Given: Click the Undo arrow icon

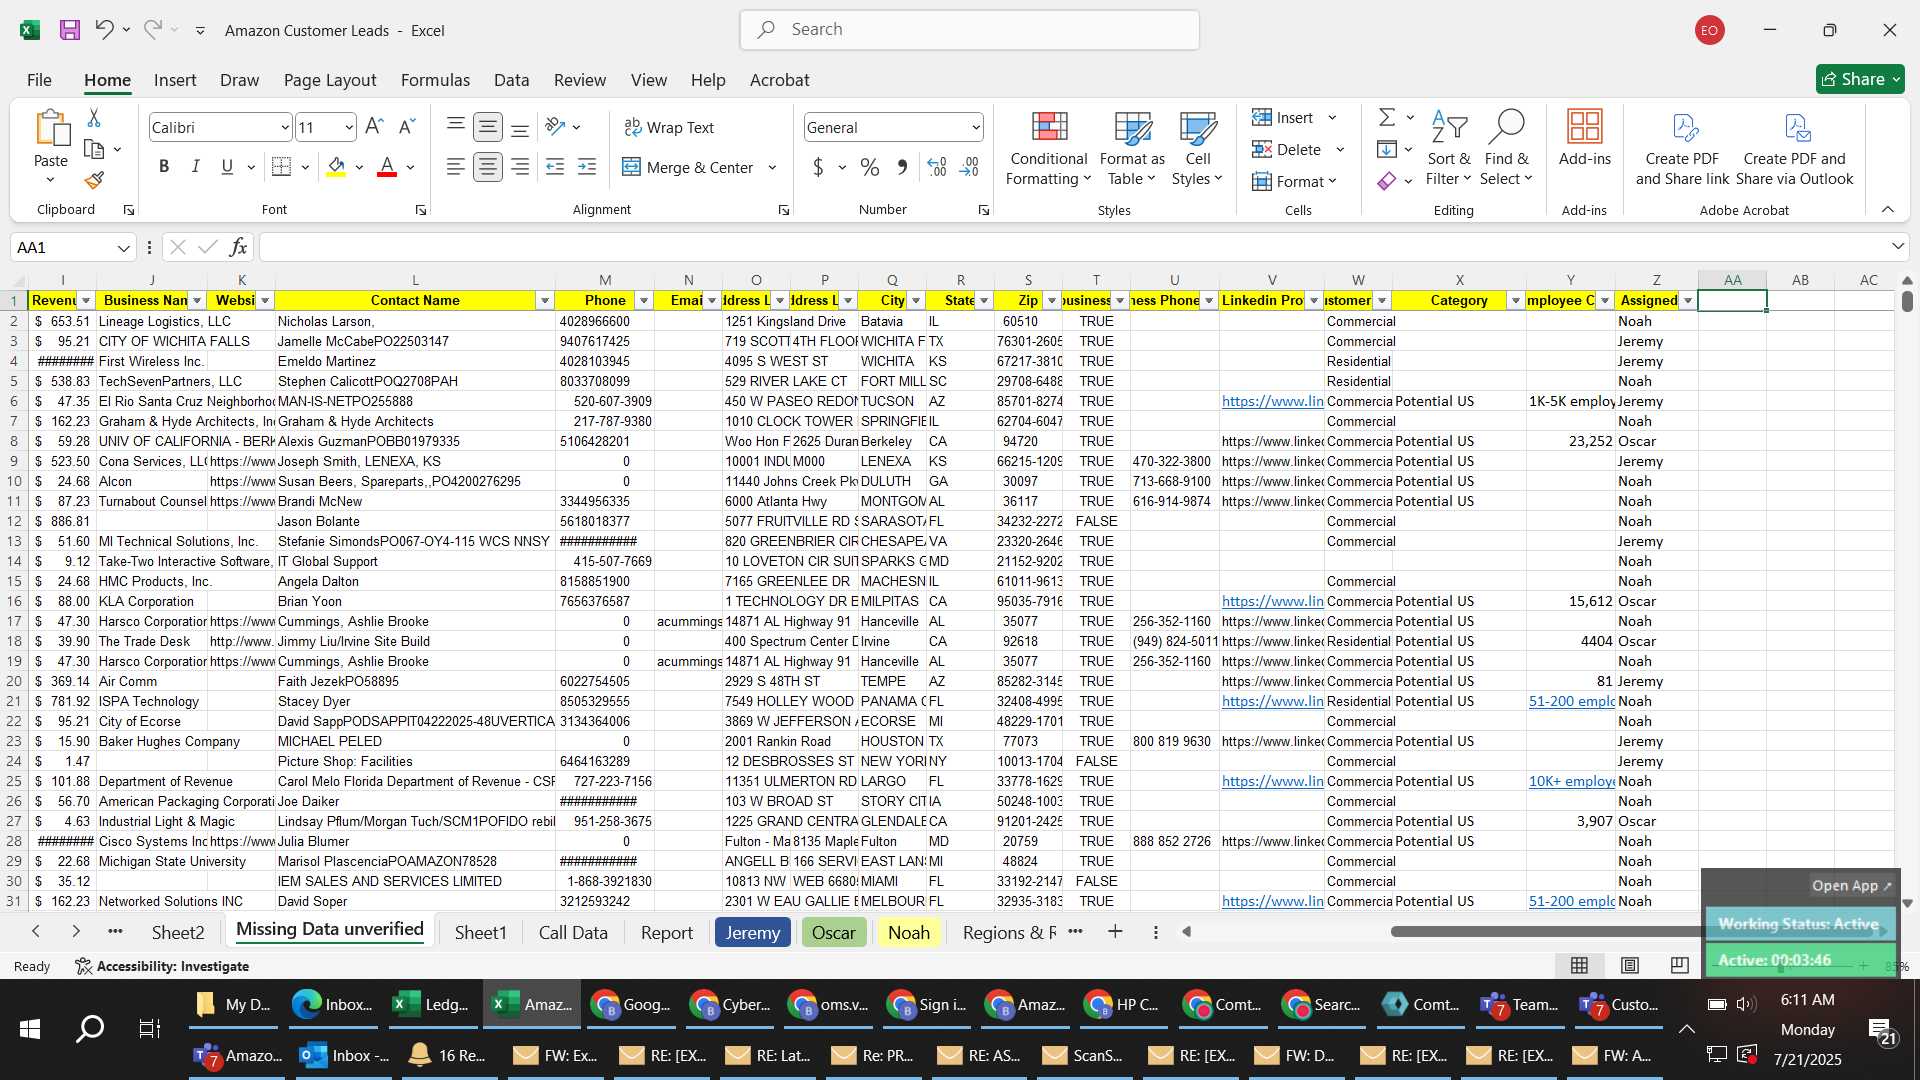Looking at the screenshot, I should [104, 29].
